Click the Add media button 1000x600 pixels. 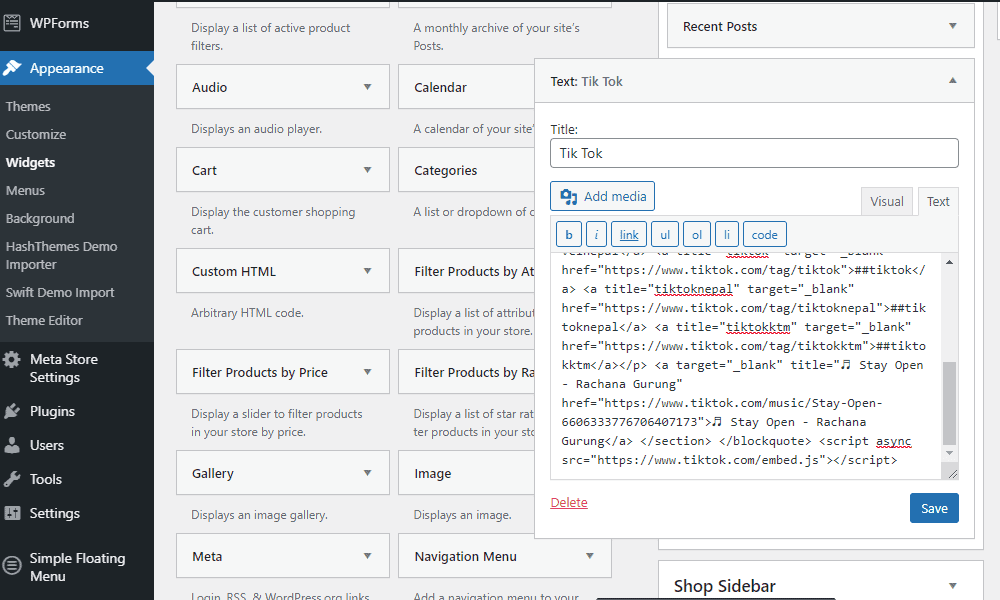pos(602,196)
